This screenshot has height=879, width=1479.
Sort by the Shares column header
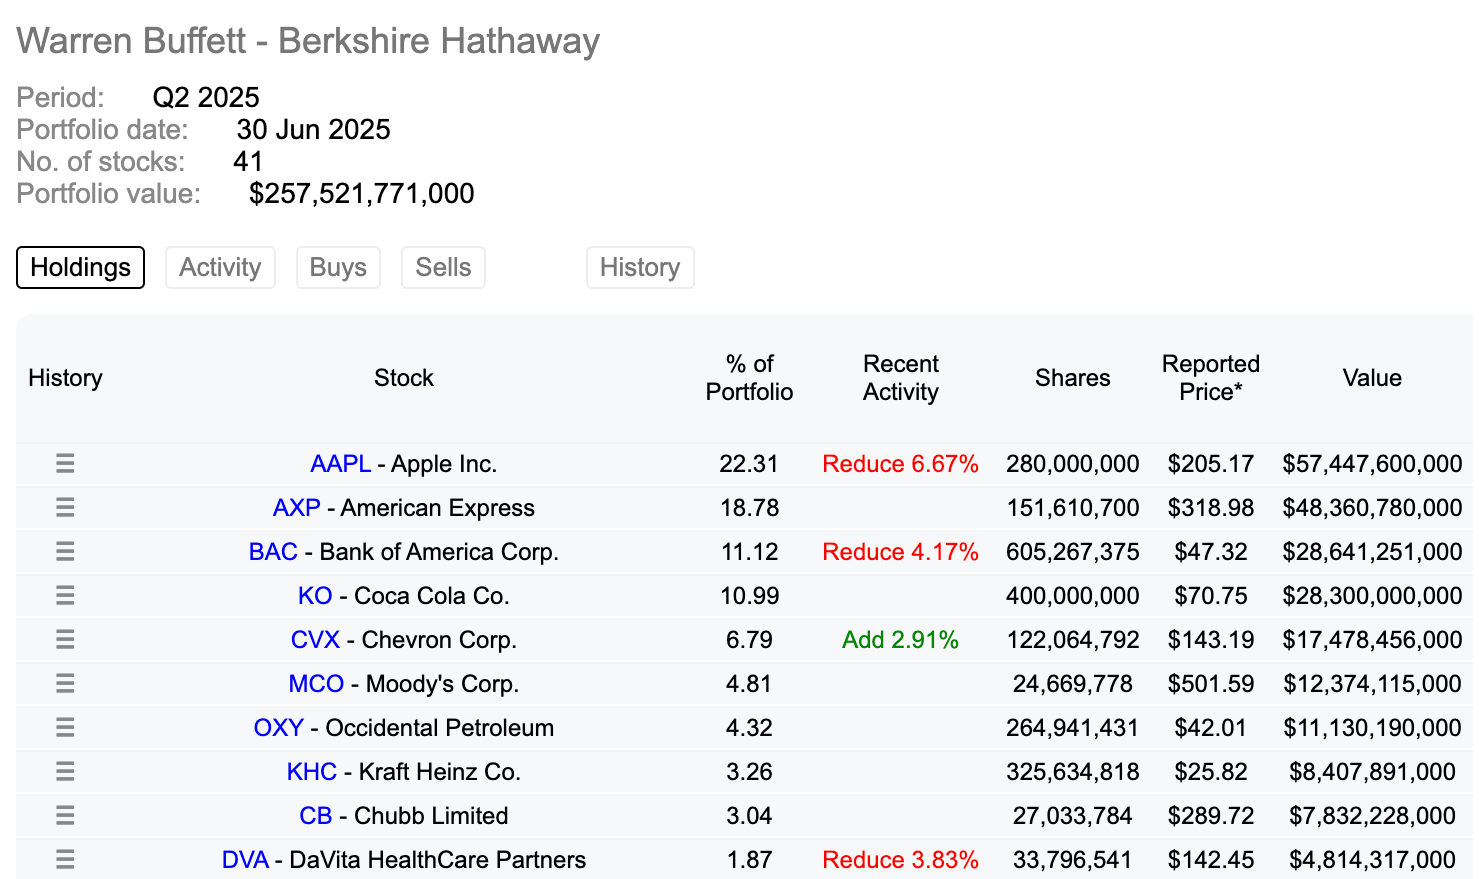pos(1073,378)
